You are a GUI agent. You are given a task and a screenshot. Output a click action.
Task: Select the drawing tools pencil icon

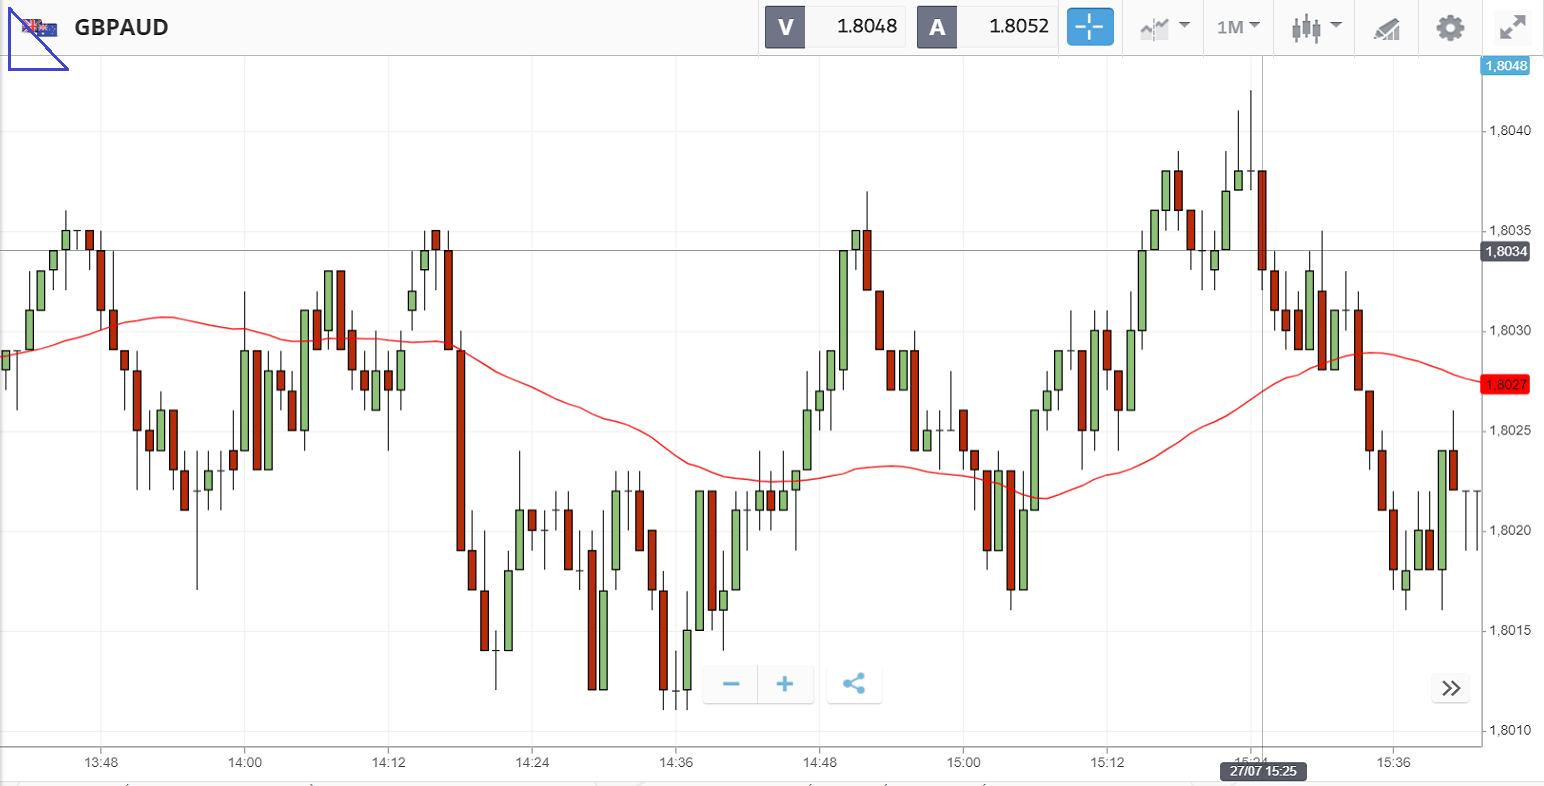[1386, 28]
